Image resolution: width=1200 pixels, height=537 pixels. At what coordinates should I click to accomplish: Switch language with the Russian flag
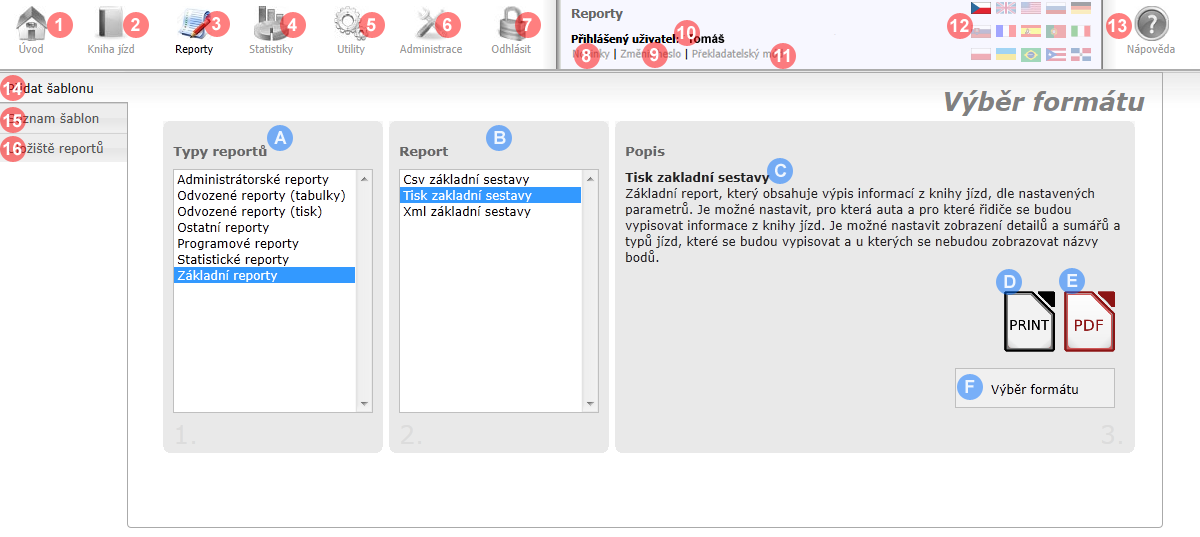(x=1056, y=8)
